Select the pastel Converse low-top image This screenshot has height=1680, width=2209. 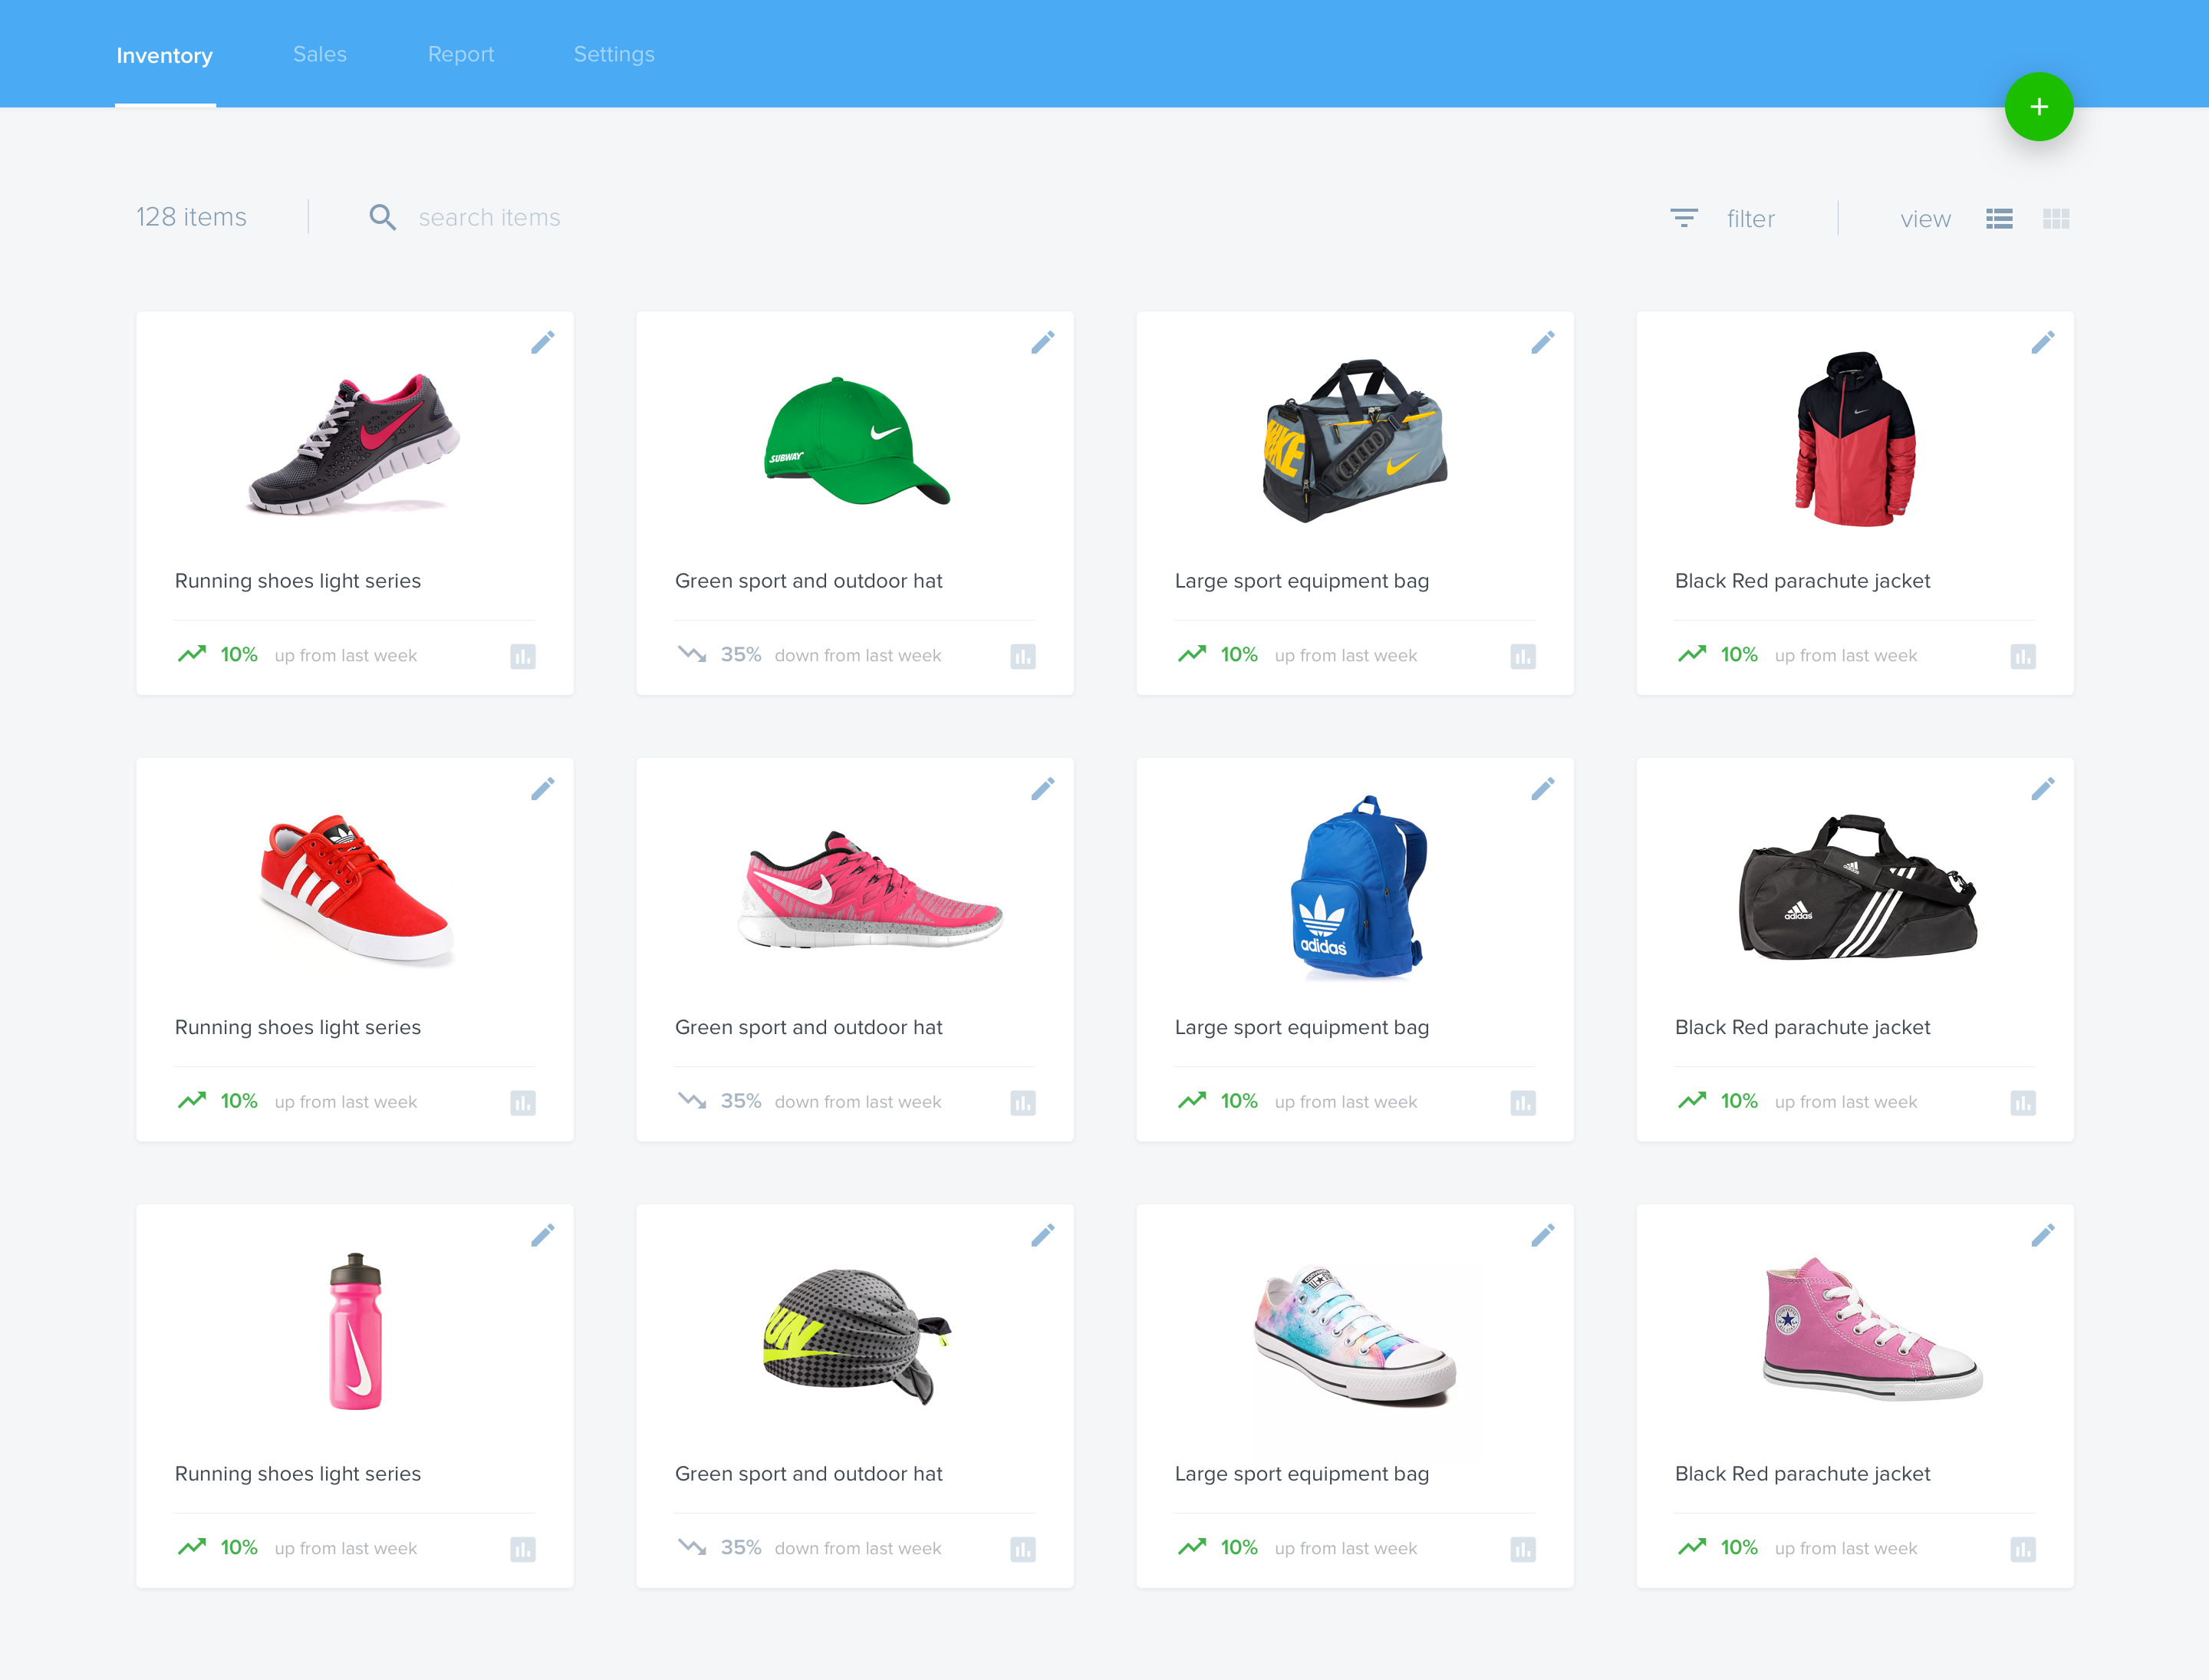[x=1355, y=1336]
